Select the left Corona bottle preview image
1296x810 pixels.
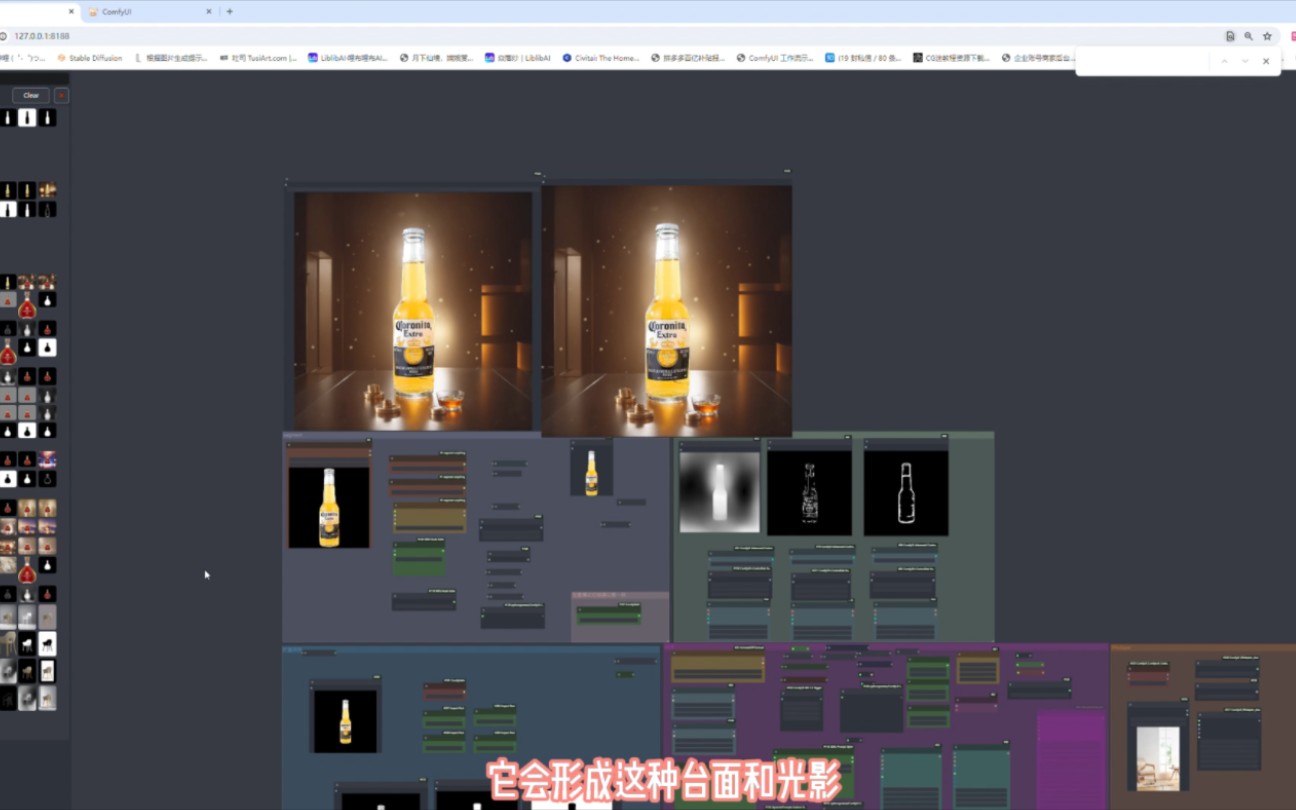point(413,311)
